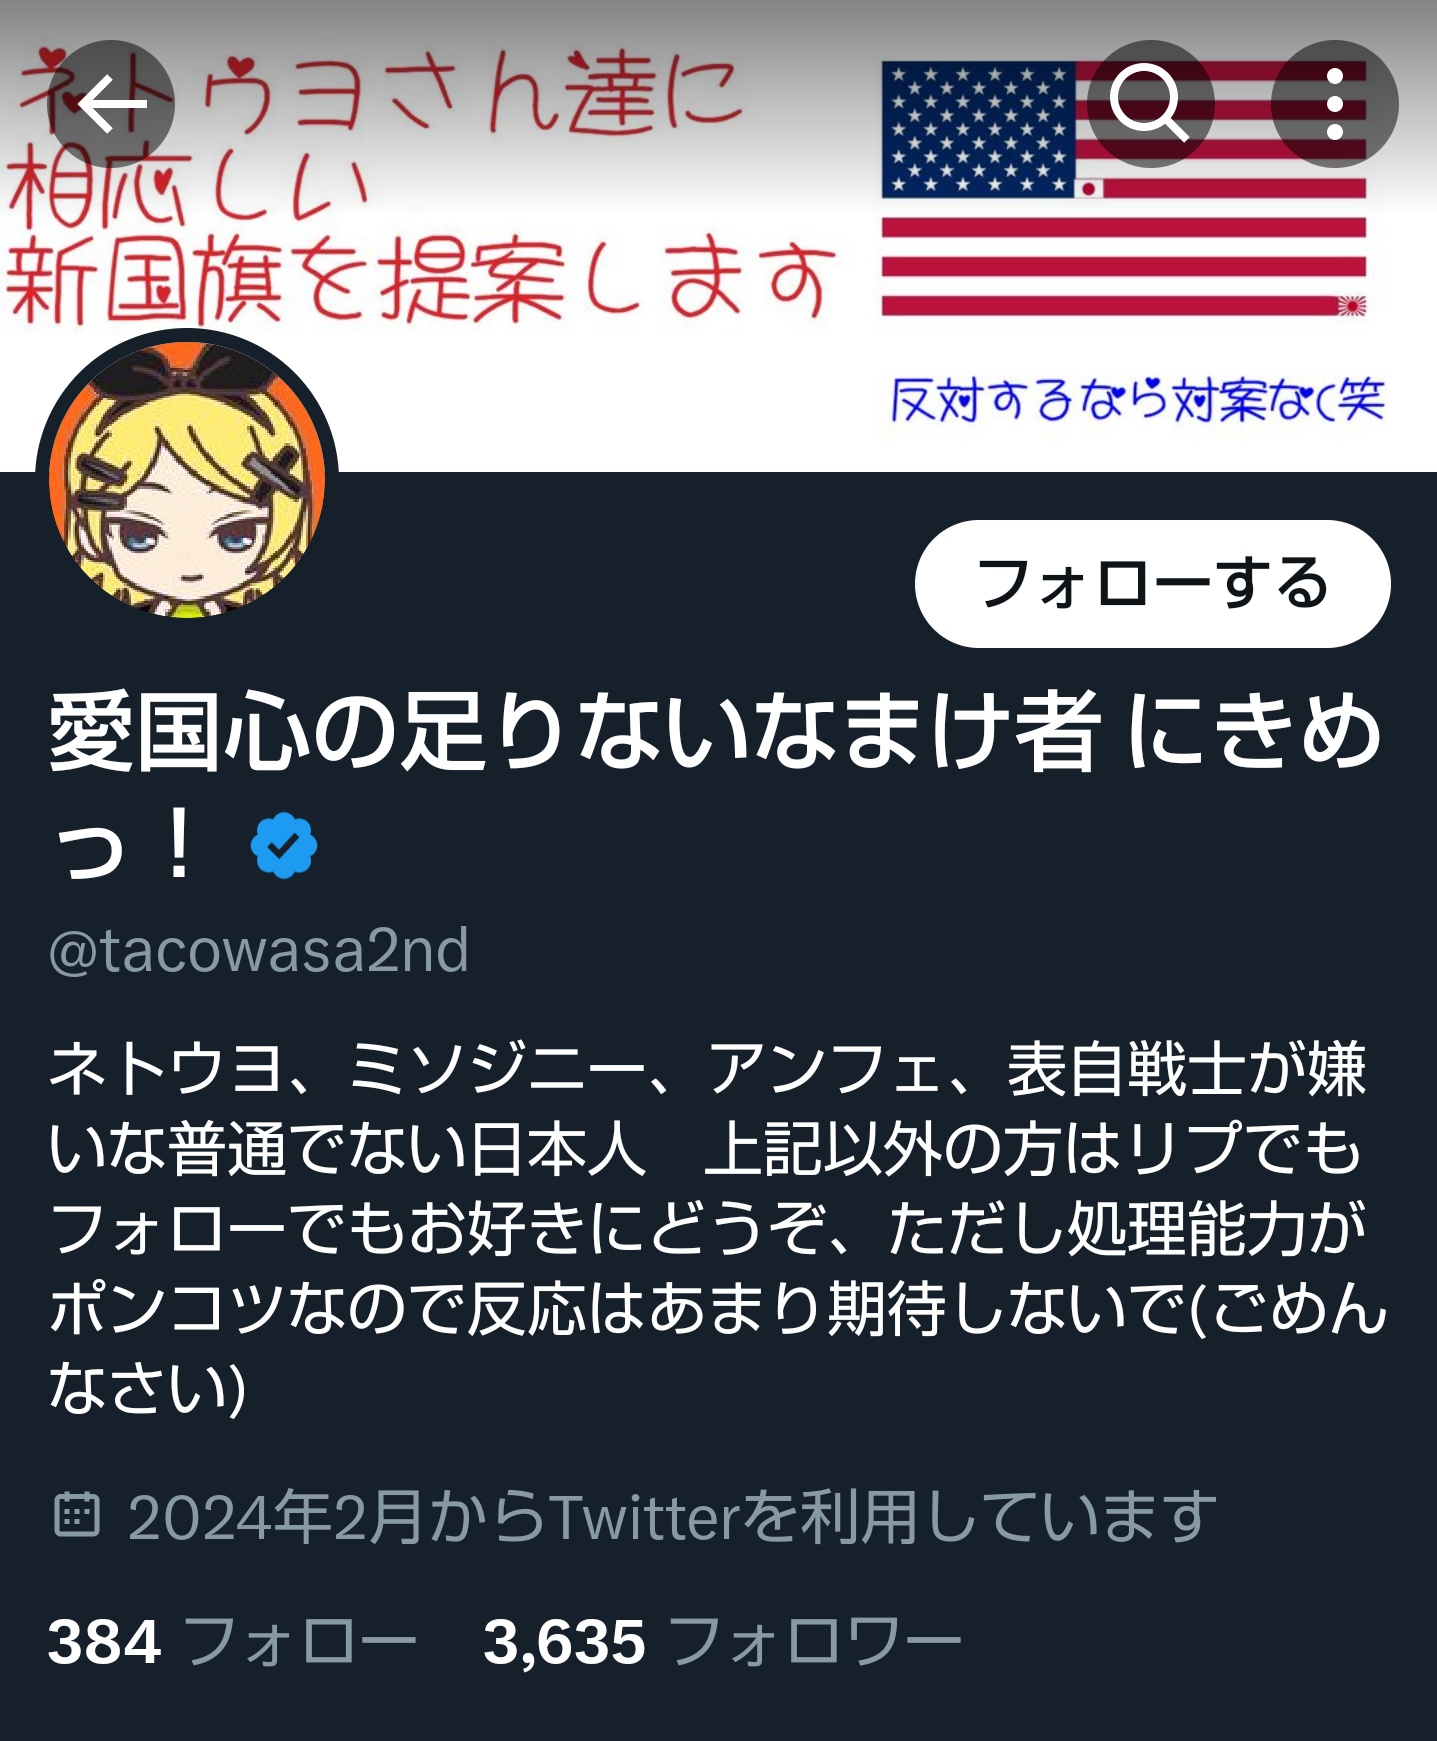Tap the calendar icon beside join date
The height and width of the screenshot is (1741, 1437).
[x=76, y=1515]
